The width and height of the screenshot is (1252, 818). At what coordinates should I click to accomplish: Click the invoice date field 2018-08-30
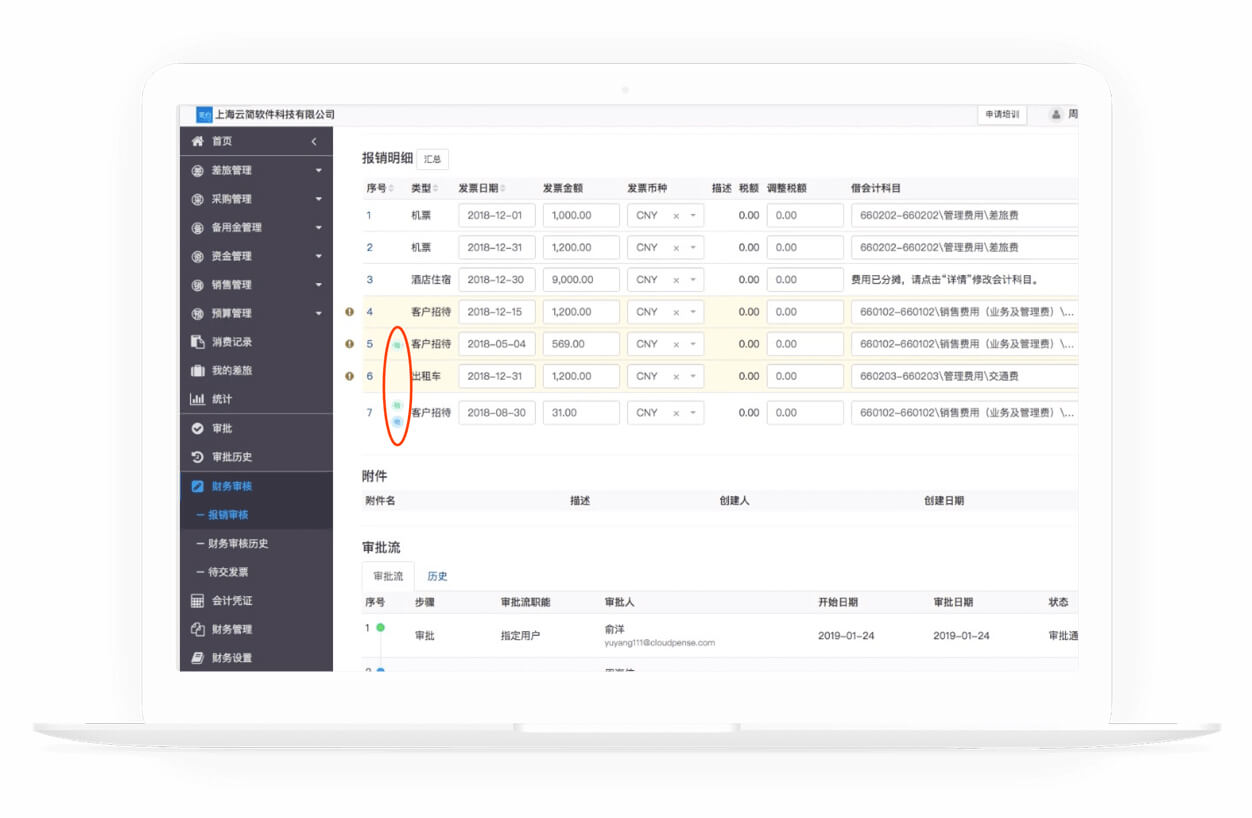[x=497, y=413]
